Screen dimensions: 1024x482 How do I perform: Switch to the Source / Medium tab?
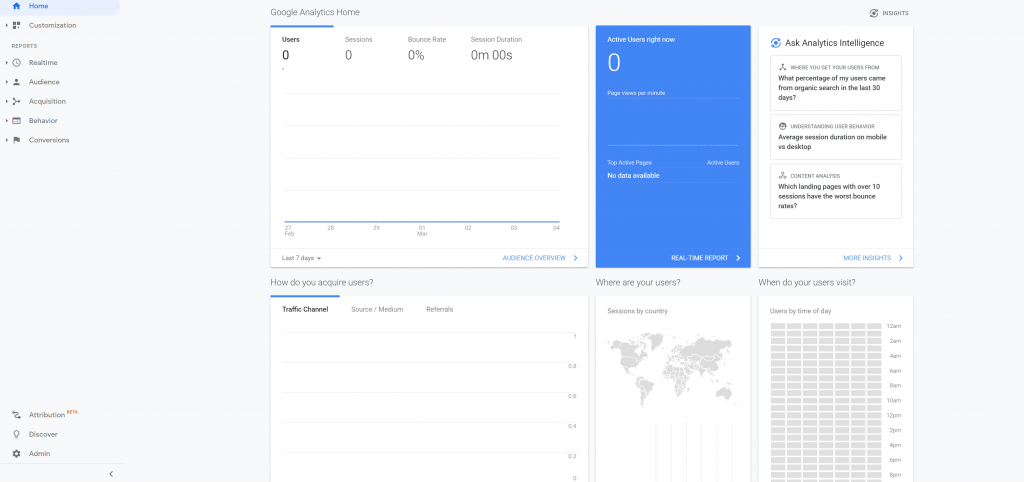click(377, 310)
